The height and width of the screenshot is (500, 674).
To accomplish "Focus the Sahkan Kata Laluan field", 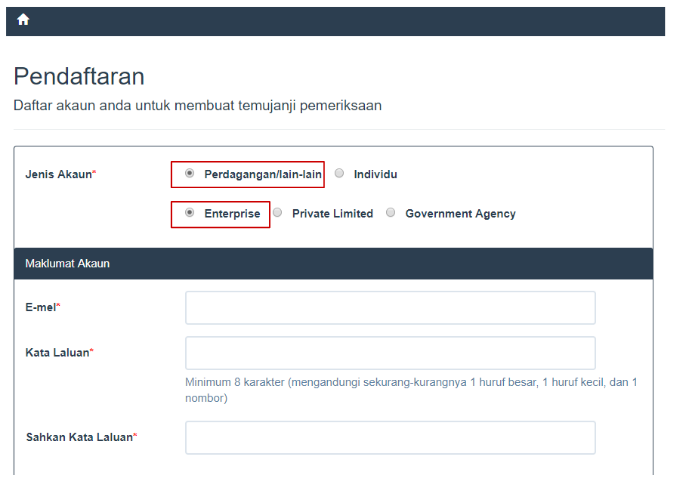I will point(390,437).
